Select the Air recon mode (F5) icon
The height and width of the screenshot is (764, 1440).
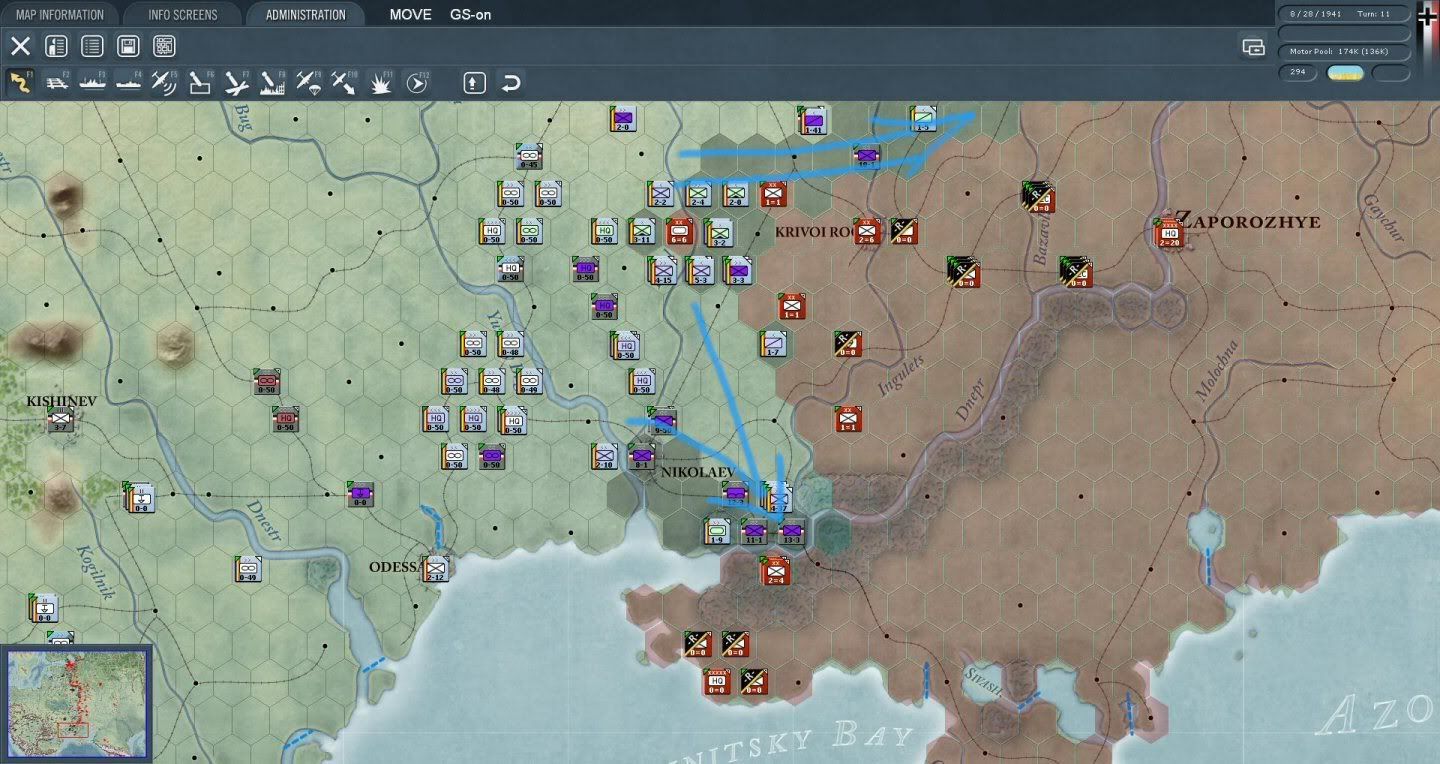pyautogui.click(x=164, y=82)
